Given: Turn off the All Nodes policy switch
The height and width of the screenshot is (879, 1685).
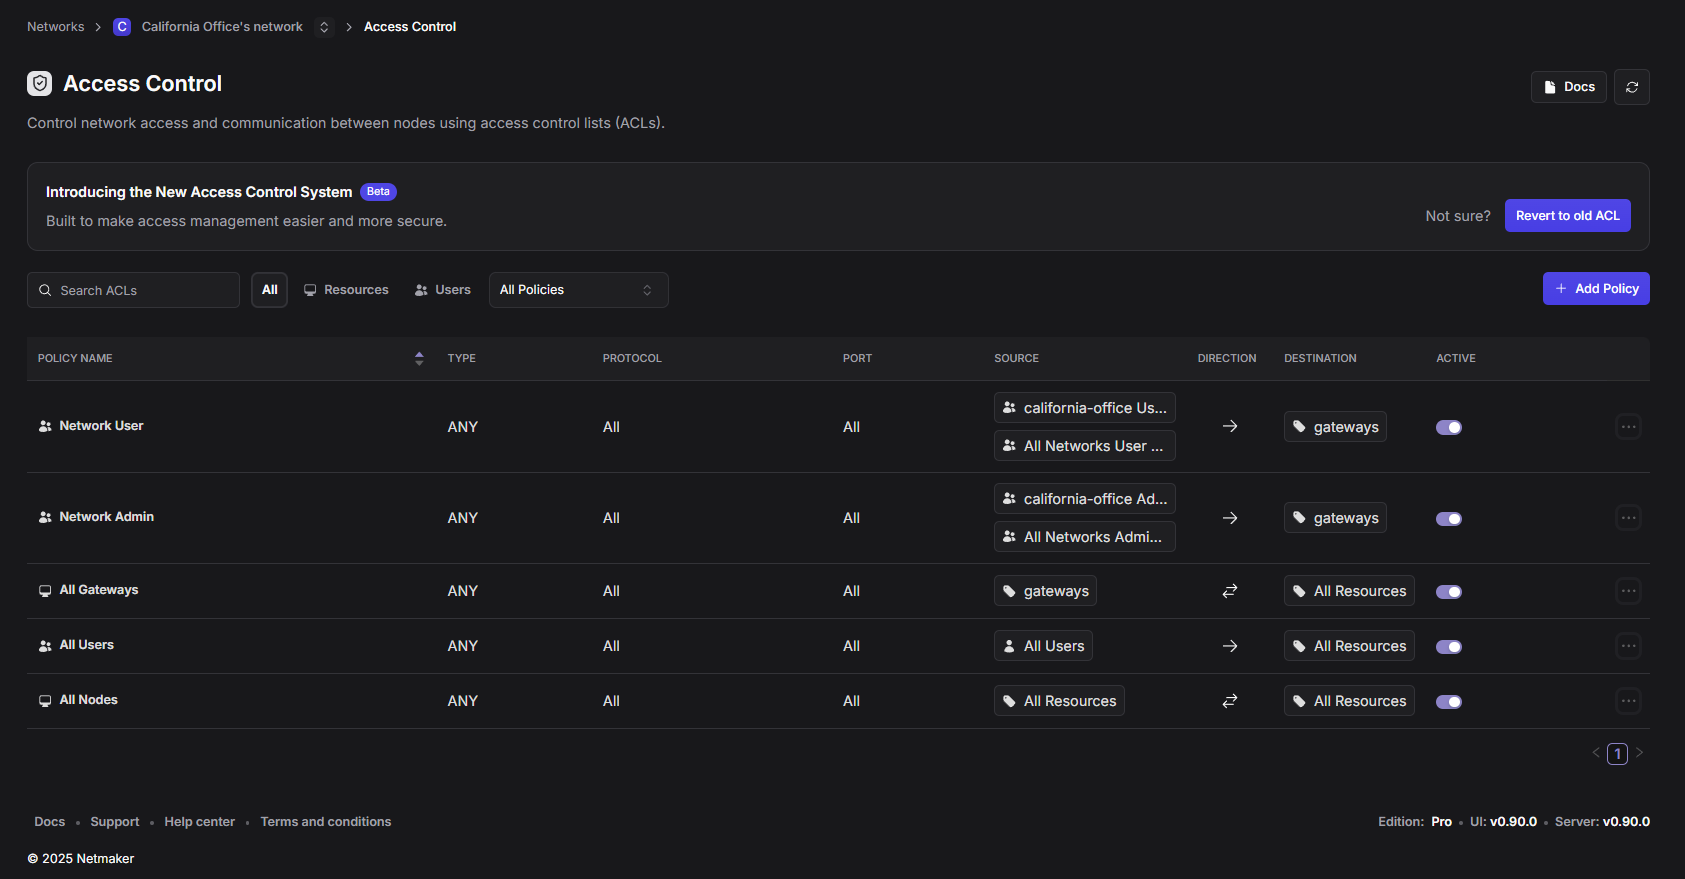Looking at the screenshot, I should click(1449, 701).
